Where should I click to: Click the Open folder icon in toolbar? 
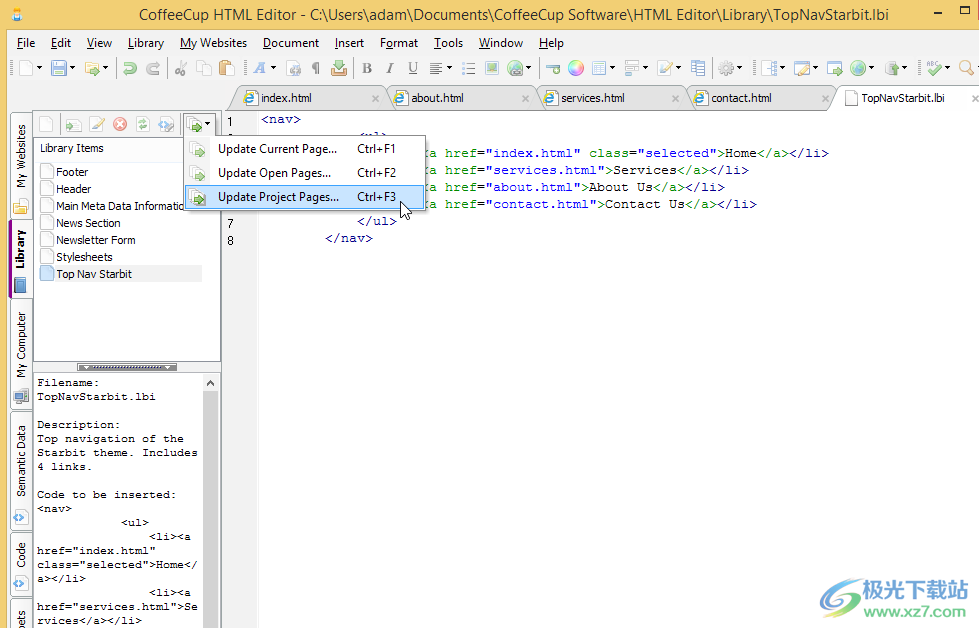(92, 68)
